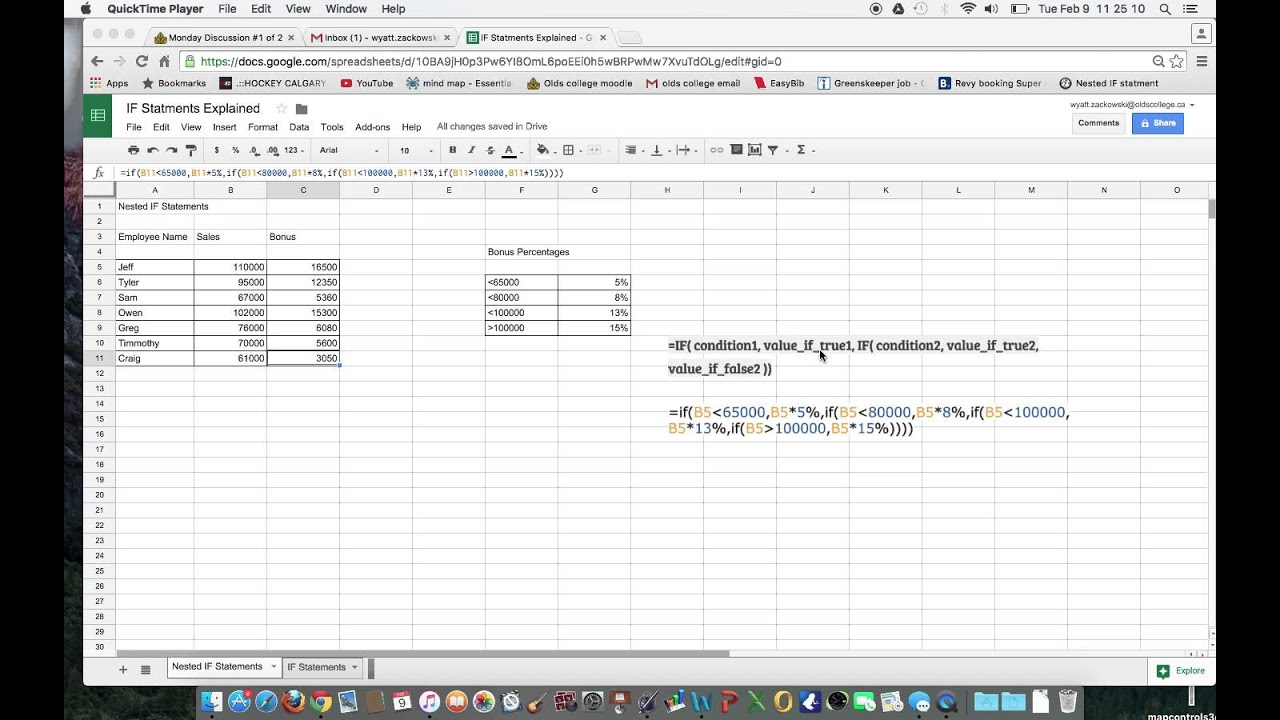The image size is (1280, 720).
Task: Click the Print icon in Sheets toolbar
Action: coord(133,150)
